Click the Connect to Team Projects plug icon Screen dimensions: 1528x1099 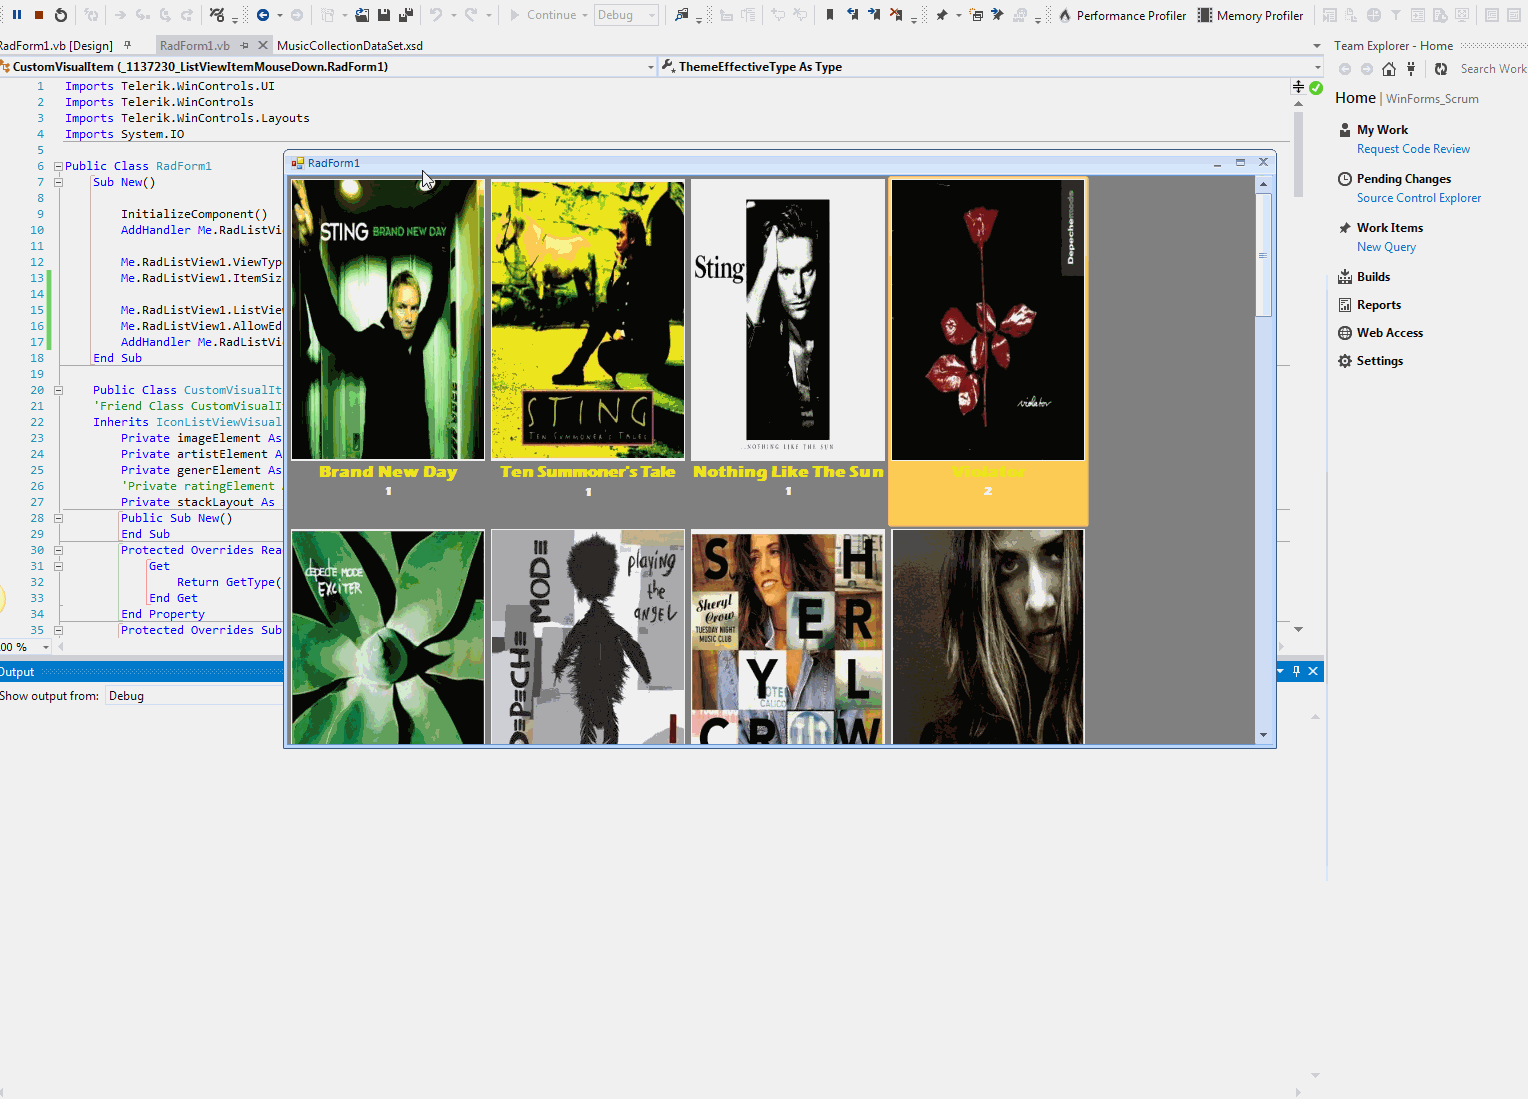[x=1411, y=69]
